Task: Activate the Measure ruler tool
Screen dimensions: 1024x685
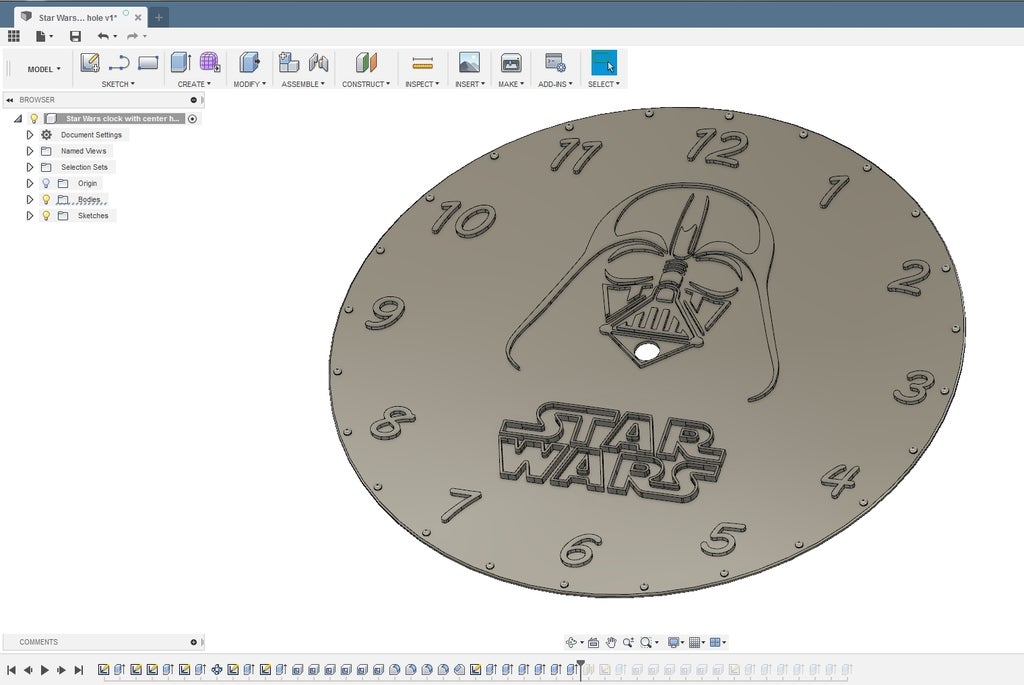Action: (x=423, y=63)
